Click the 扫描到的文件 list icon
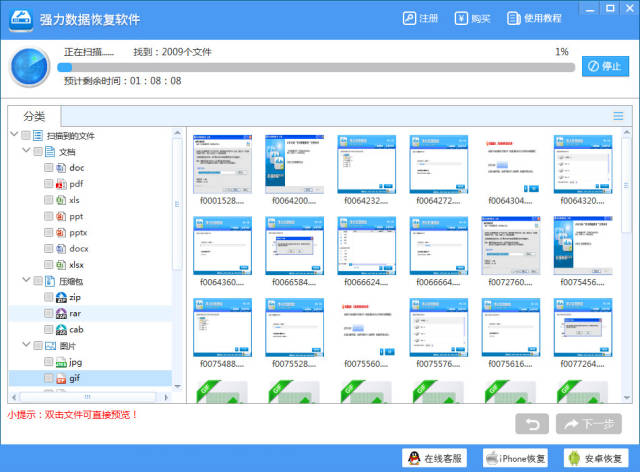640x472 pixels. 38,135
